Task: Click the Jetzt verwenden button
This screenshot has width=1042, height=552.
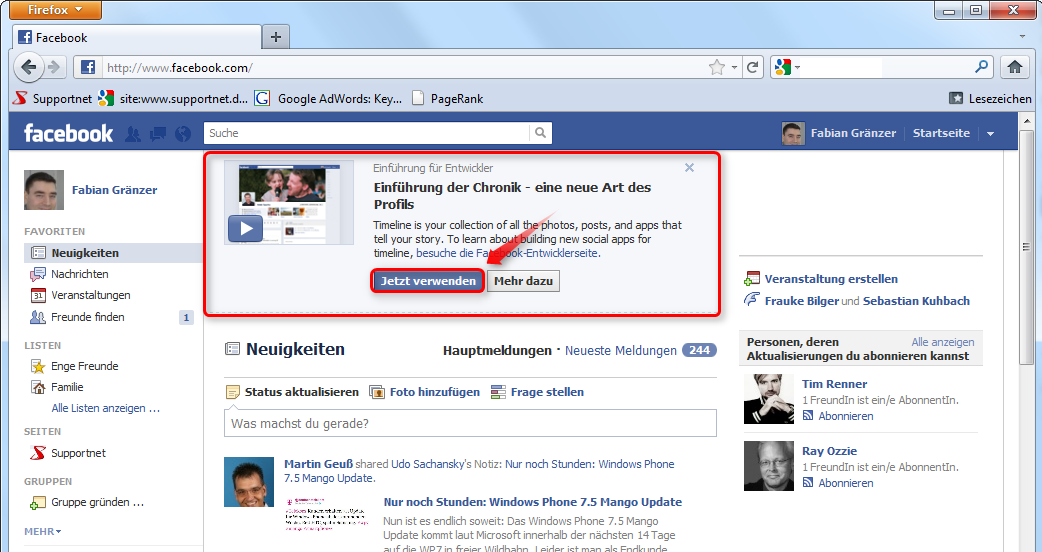Action: point(428,281)
